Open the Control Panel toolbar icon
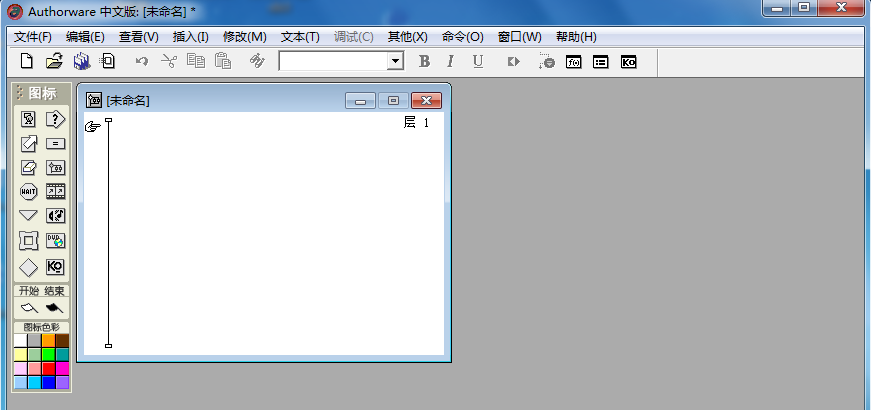Screen dimensions: 871x410 point(547,61)
